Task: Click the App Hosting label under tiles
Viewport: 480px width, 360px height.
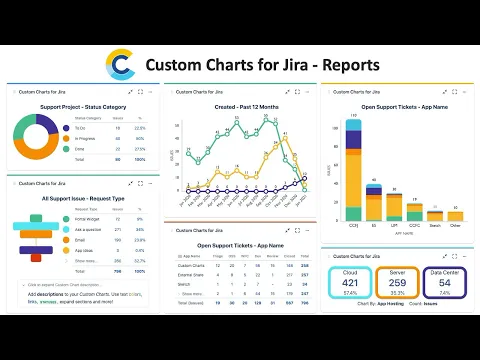Action: click(x=390, y=304)
